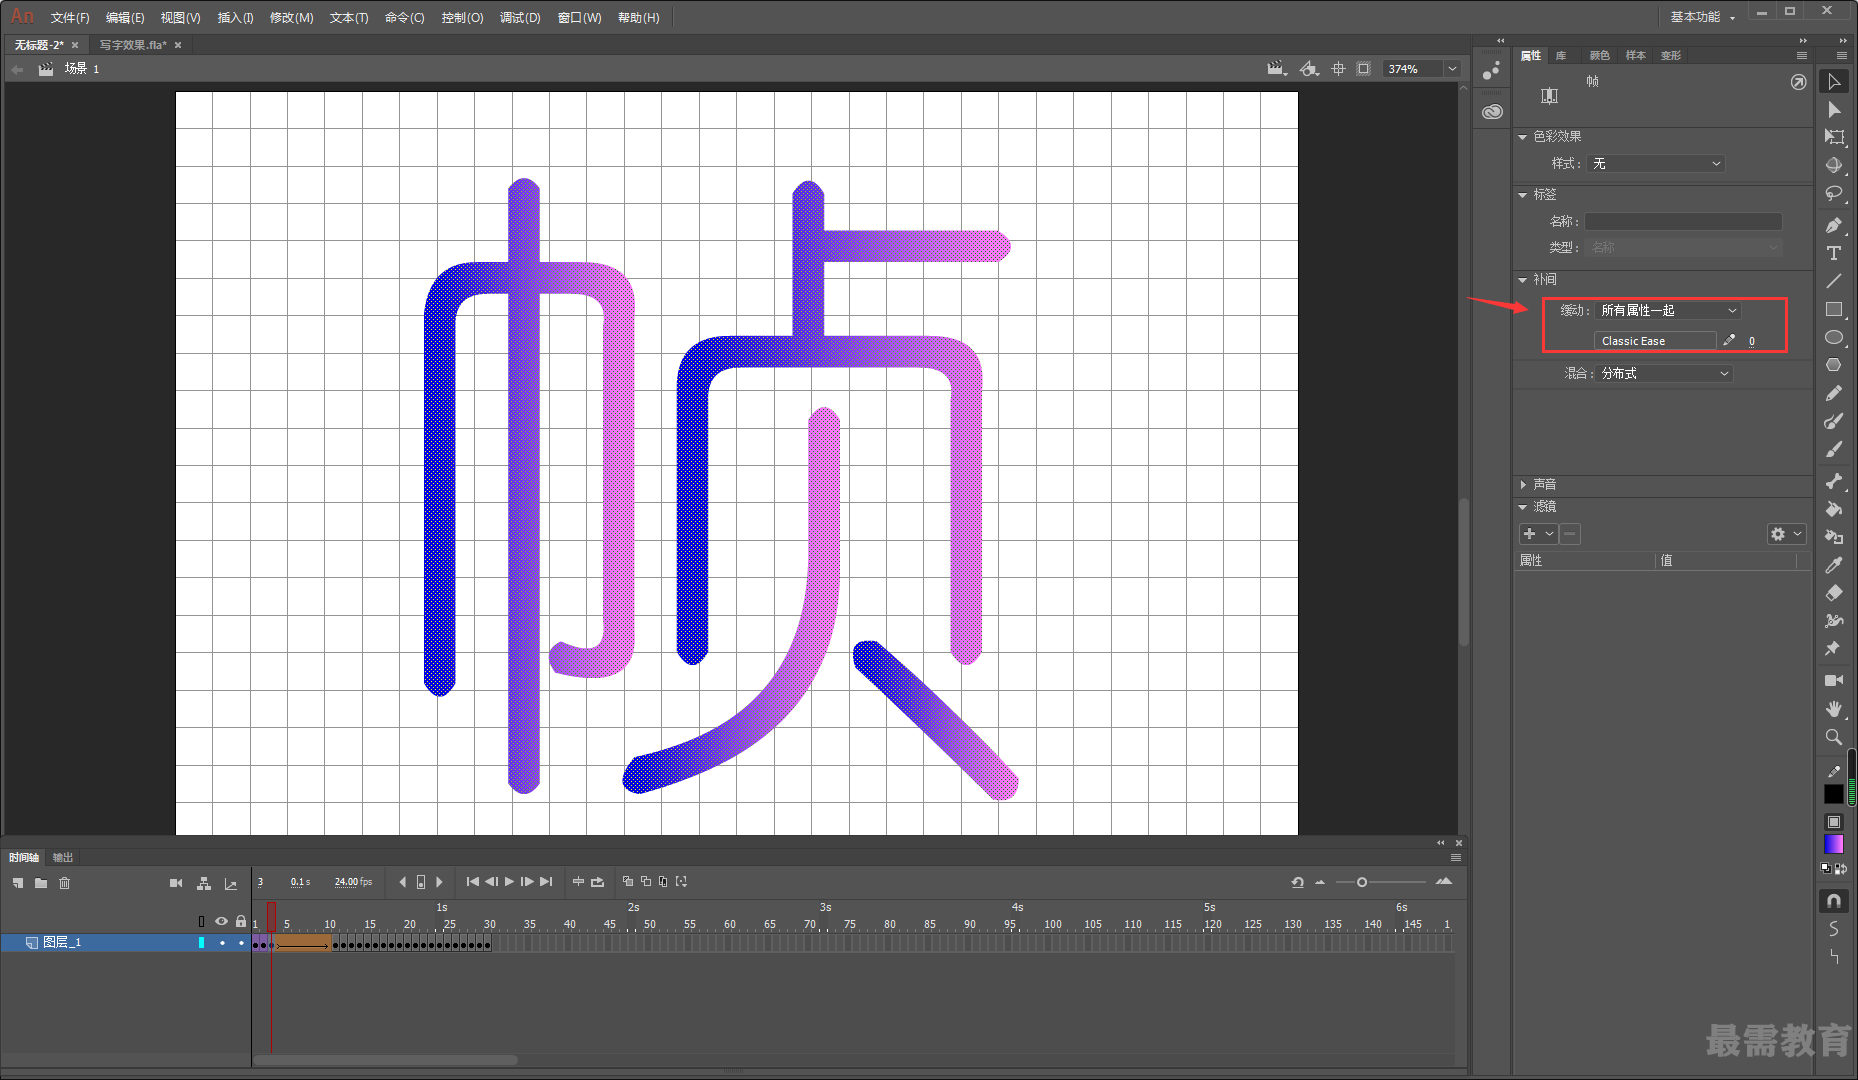Screen dimensions: 1858x1080
Task: Select the Subselection tool
Action: pos(1833,110)
